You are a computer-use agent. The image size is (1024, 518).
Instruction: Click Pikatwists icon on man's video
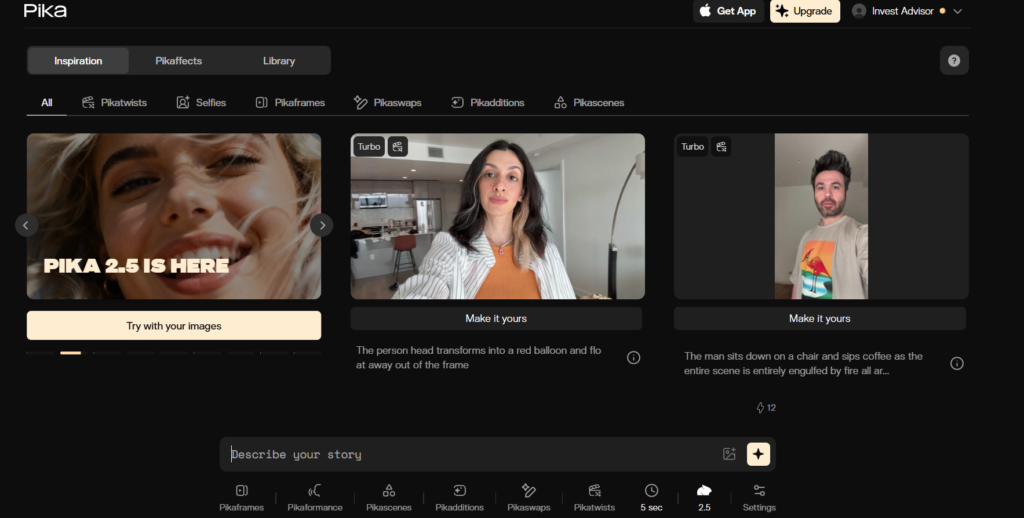[x=721, y=146]
